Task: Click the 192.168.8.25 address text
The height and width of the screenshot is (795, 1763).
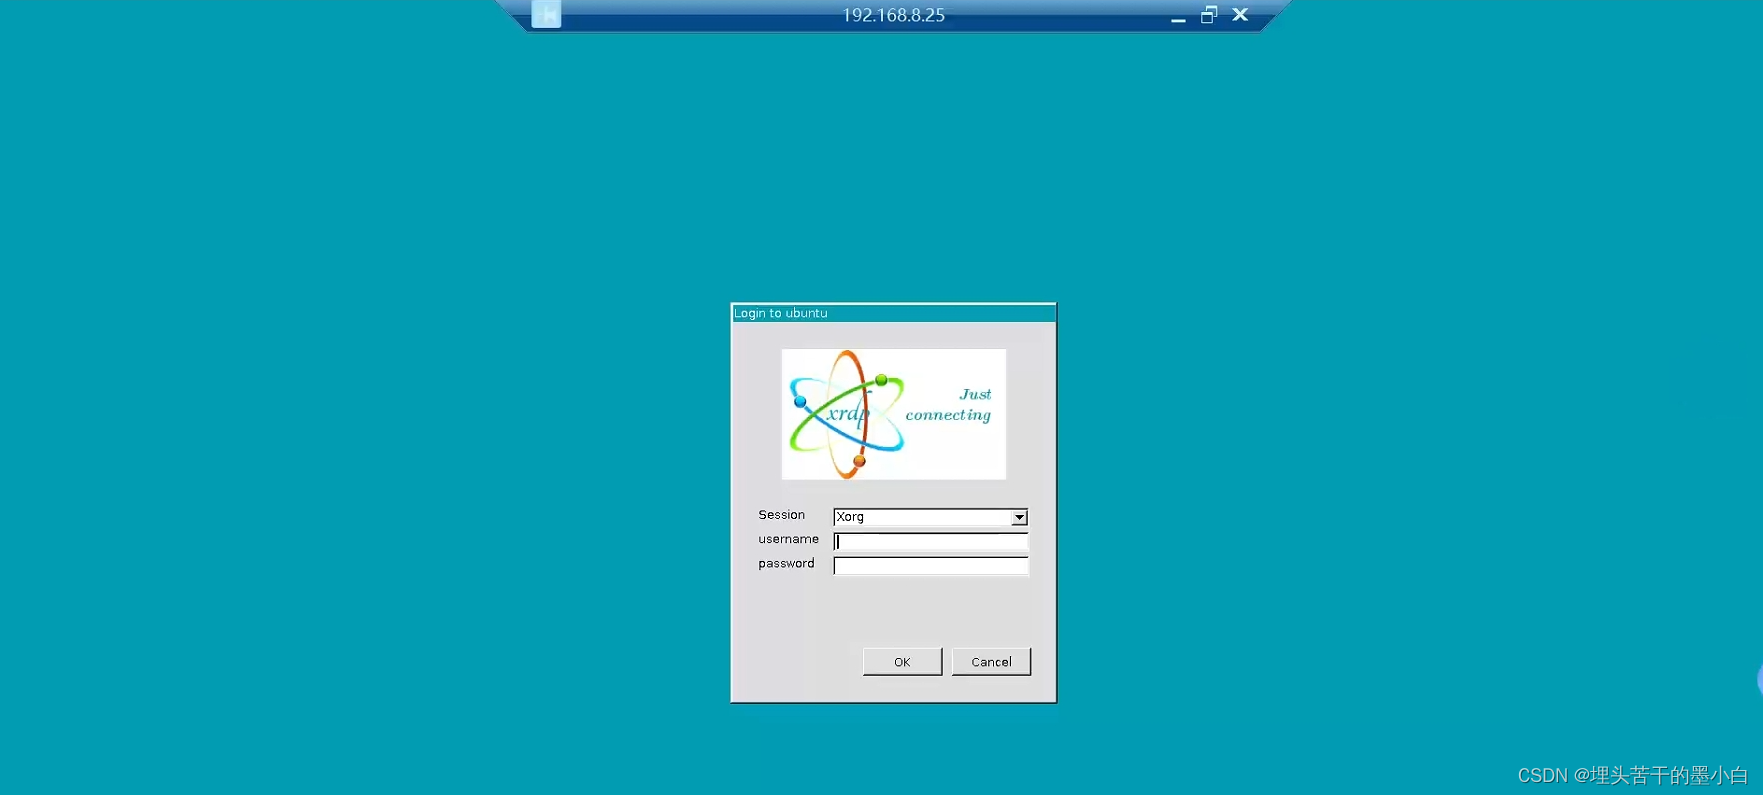Action: click(x=893, y=15)
